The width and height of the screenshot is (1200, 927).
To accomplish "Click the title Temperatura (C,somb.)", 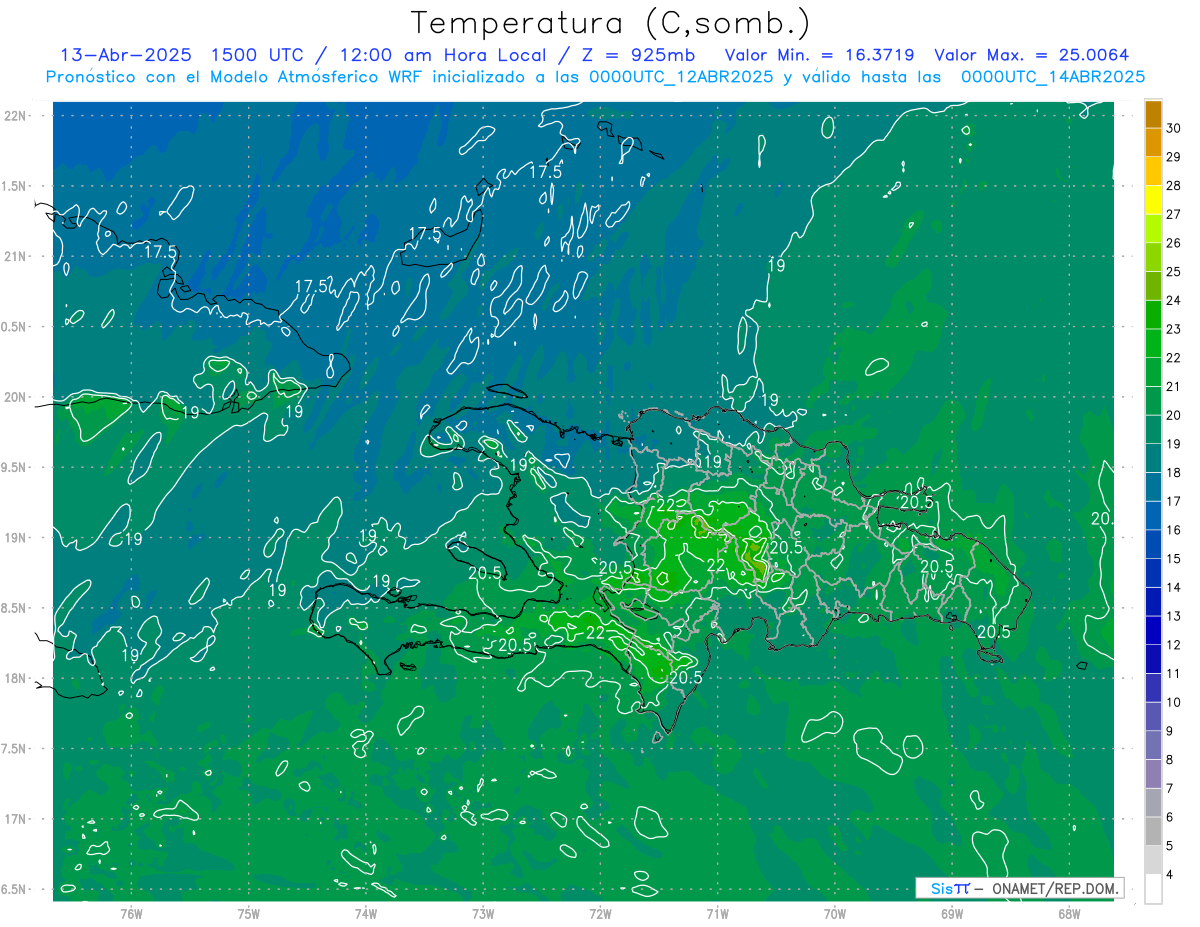I will [x=611, y=23].
